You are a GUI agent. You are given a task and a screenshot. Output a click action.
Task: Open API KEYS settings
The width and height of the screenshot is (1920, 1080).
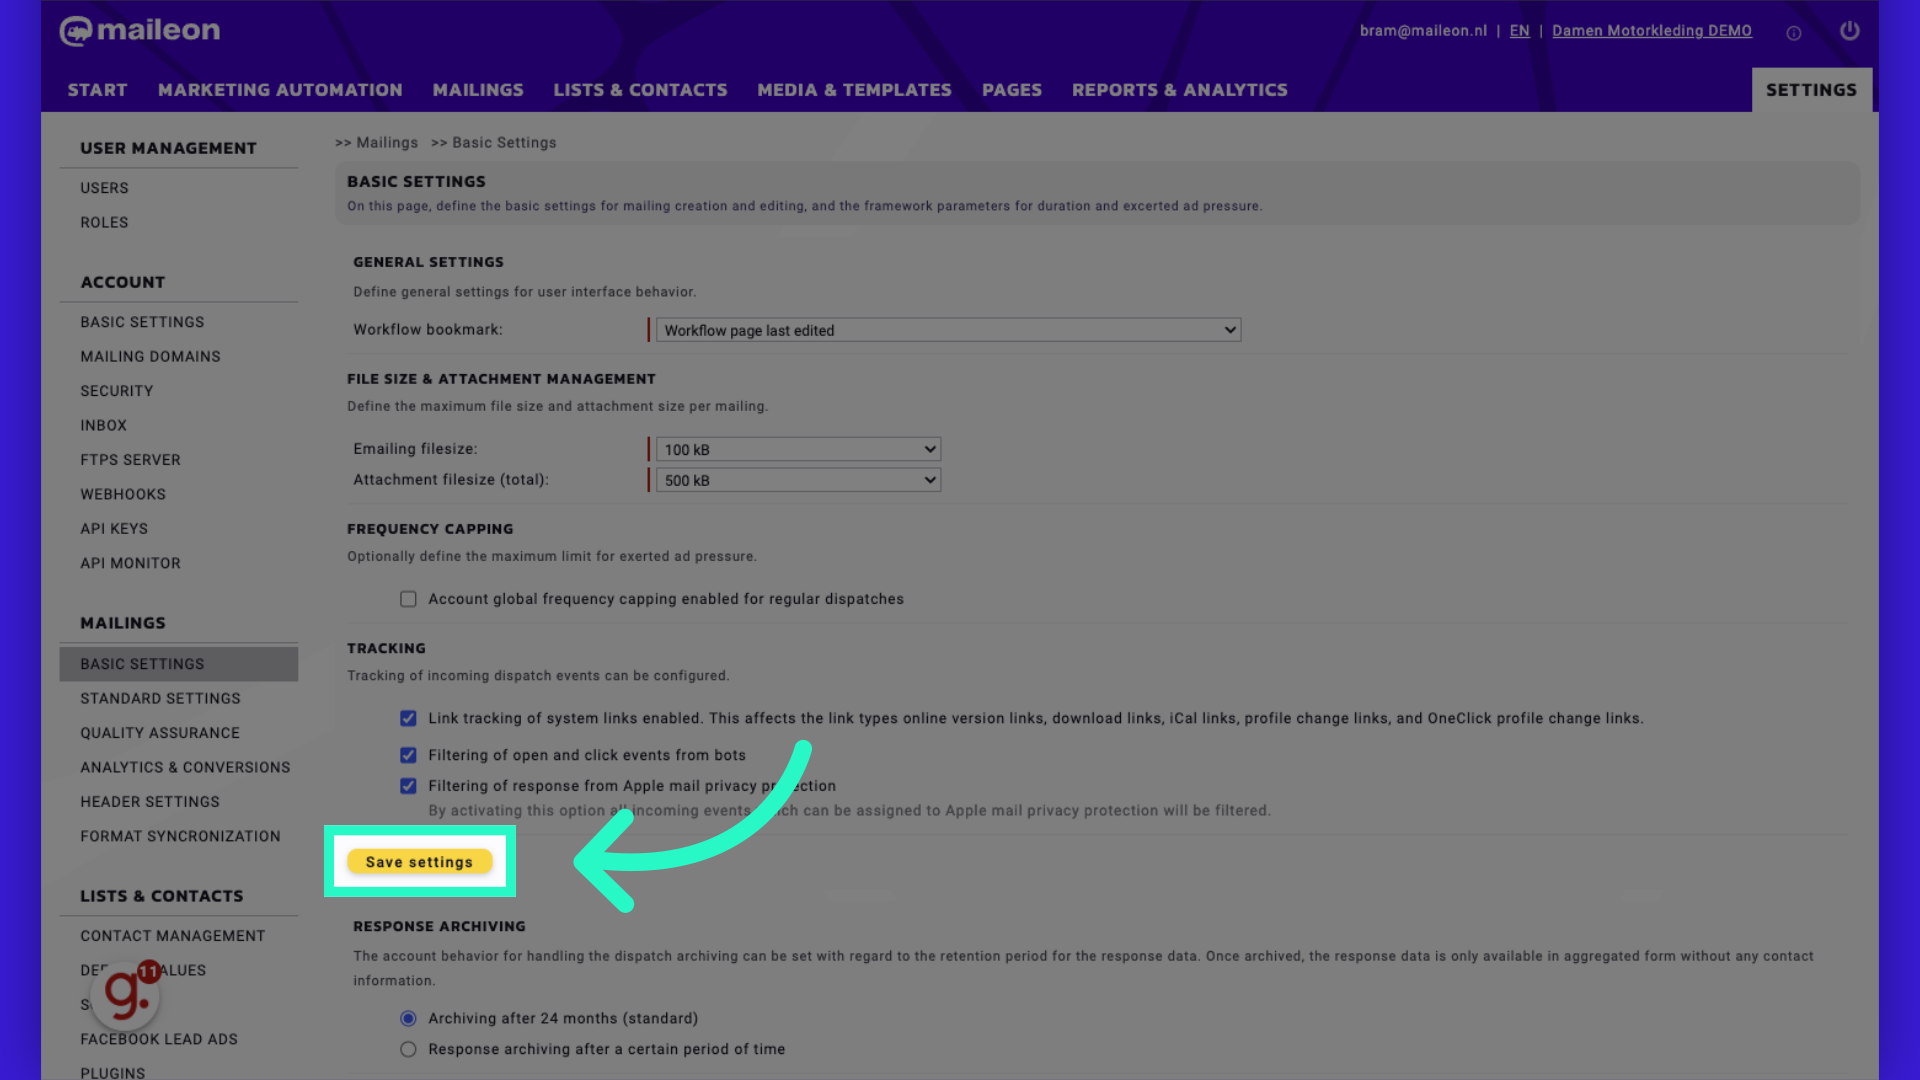[x=113, y=527]
